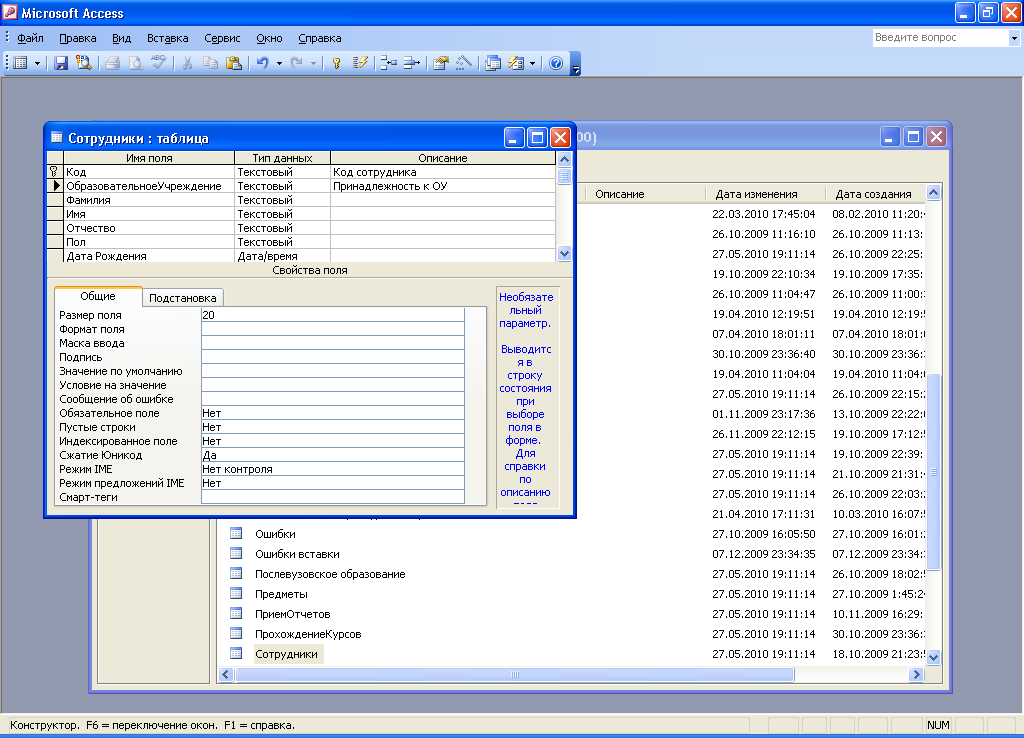Select the Фамилия field name cell
This screenshot has width=1024, height=738.
click(x=149, y=200)
